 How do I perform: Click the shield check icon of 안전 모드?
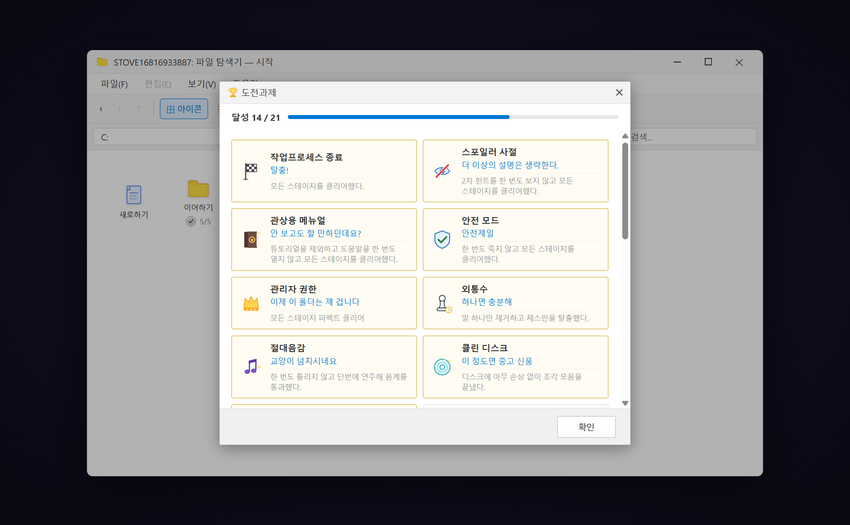[442, 239]
